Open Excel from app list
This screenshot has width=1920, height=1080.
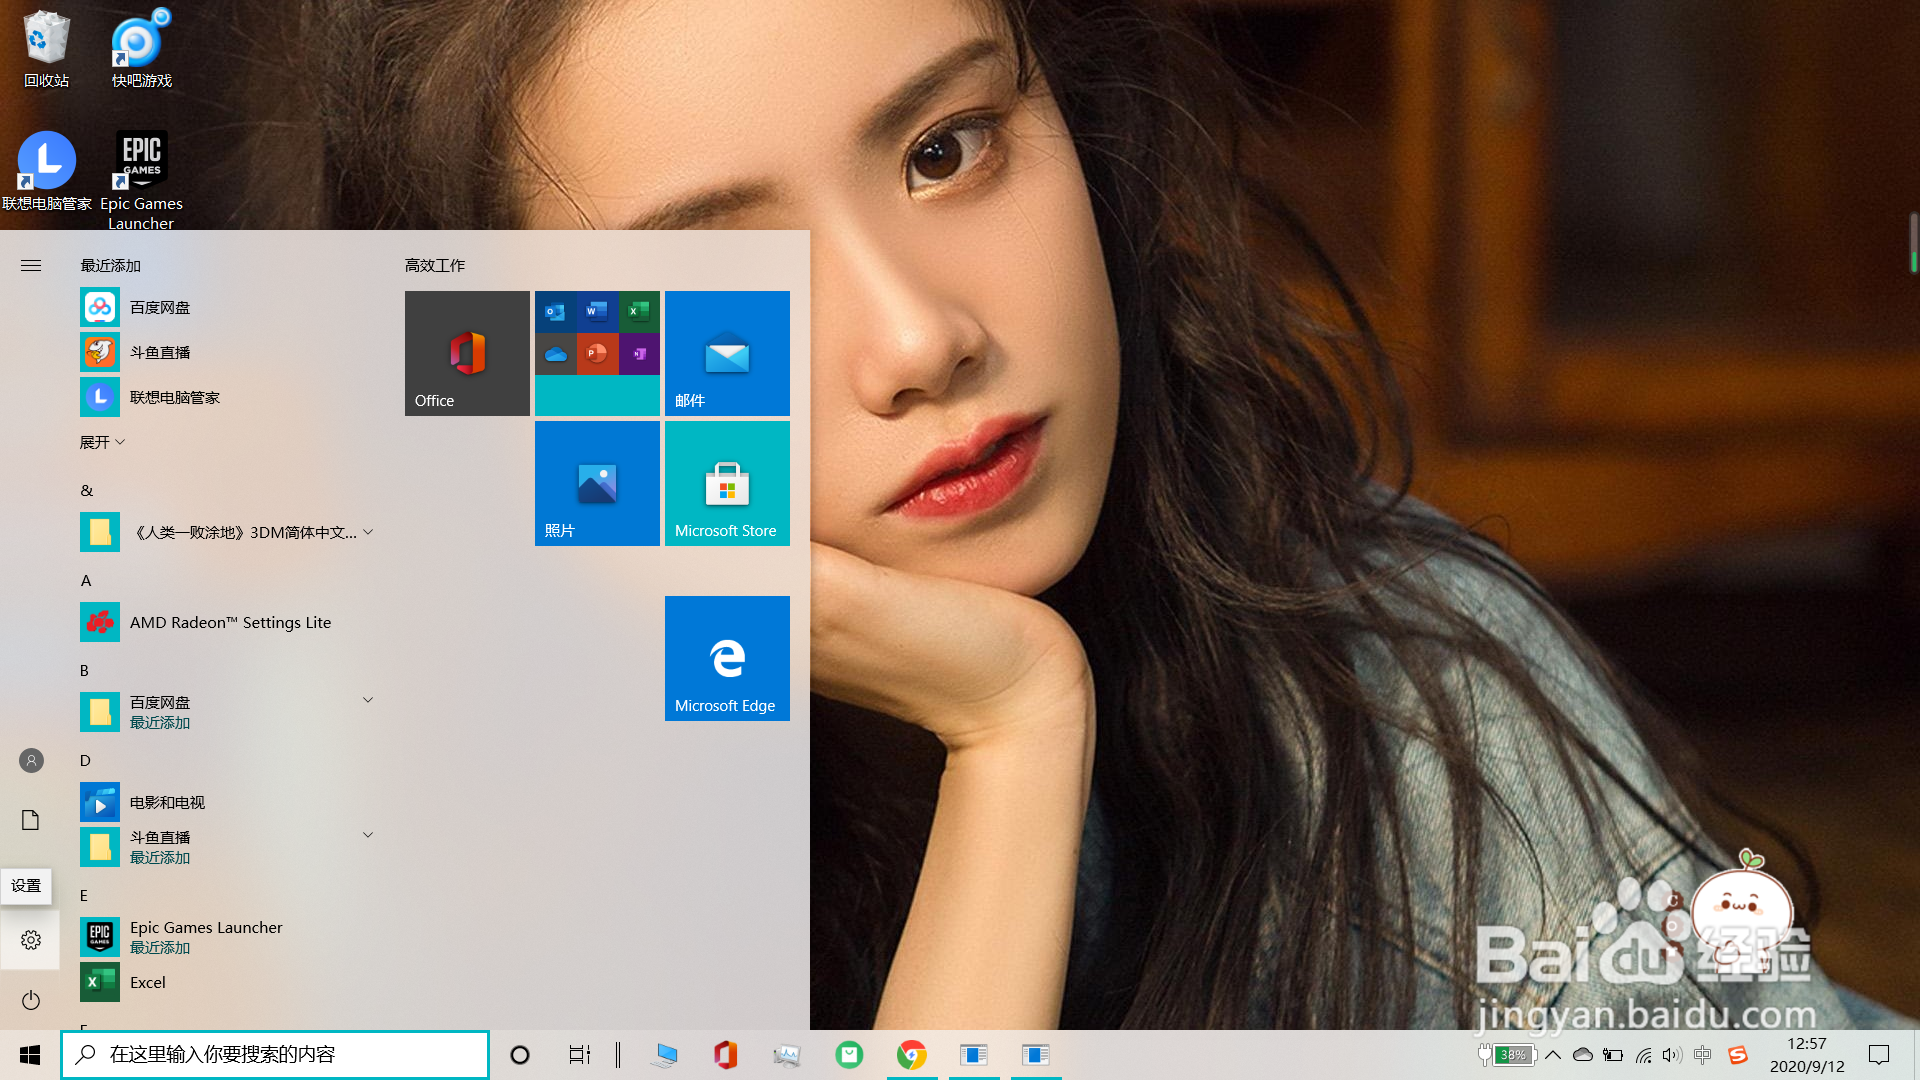[x=147, y=982]
